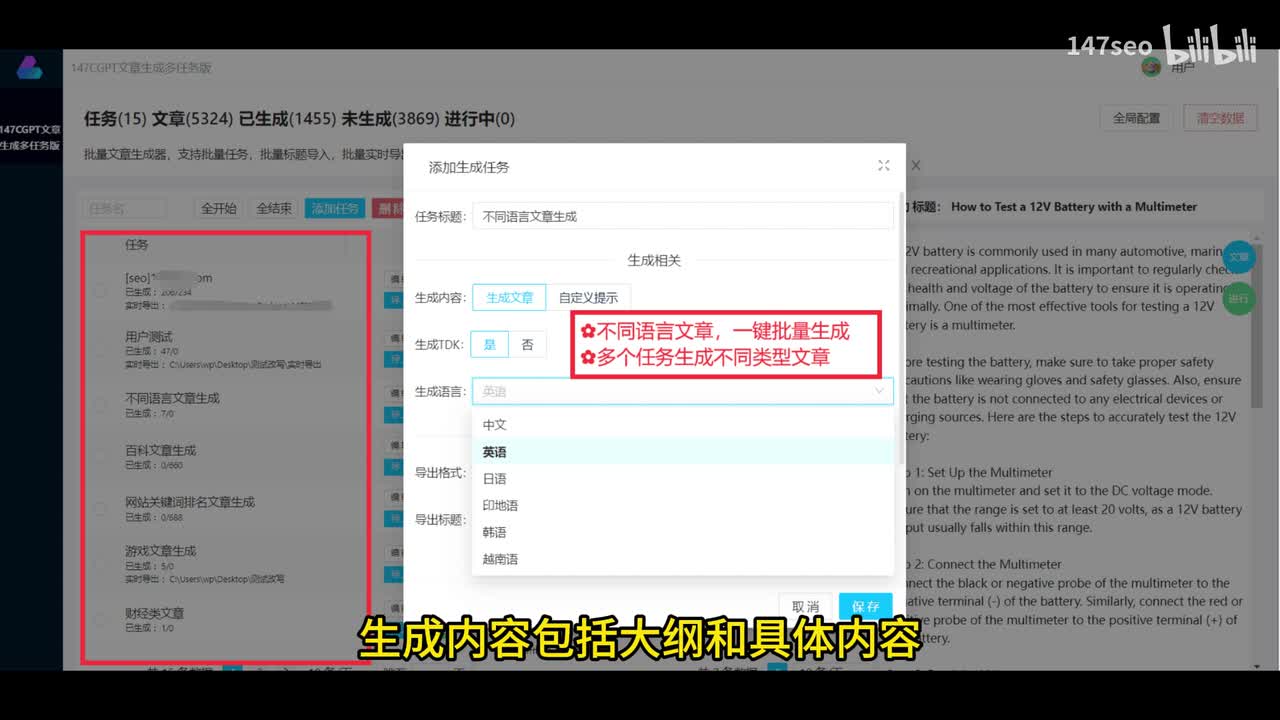Close the article preview panel with X
The height and width of the screenshot is (720, 1280).
(915, 166)
